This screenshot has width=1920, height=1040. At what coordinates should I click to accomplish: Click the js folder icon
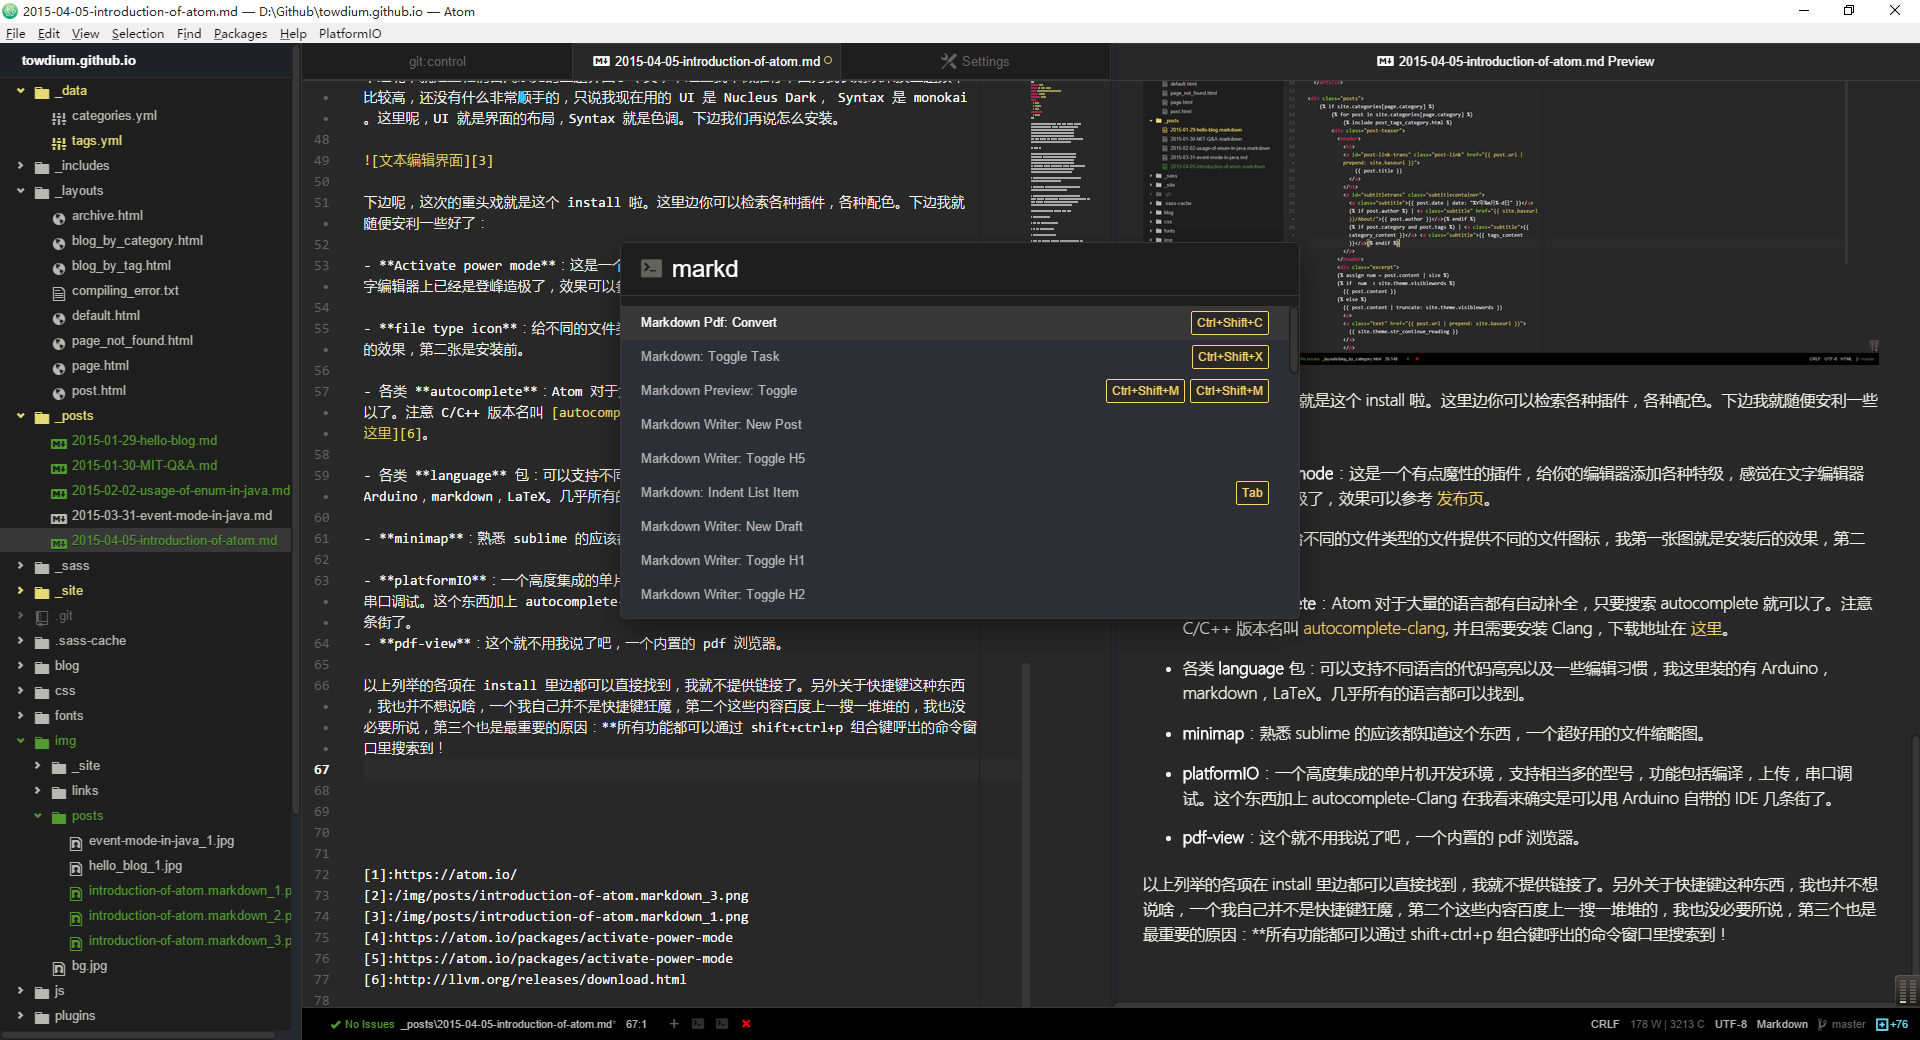coord(42,992)
